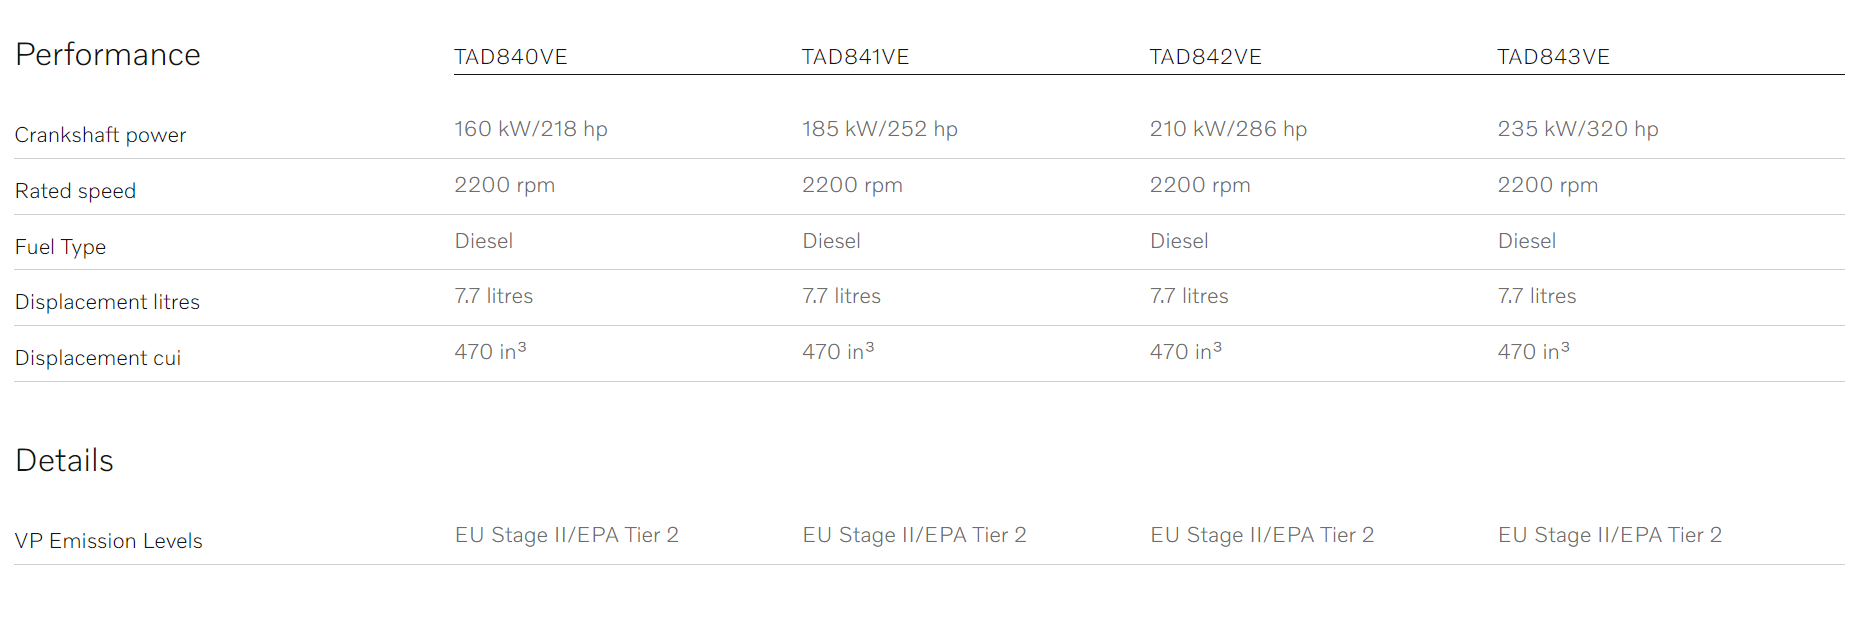
Task: Click the 210 kW/286 hp value
Action: [1228, 129]
